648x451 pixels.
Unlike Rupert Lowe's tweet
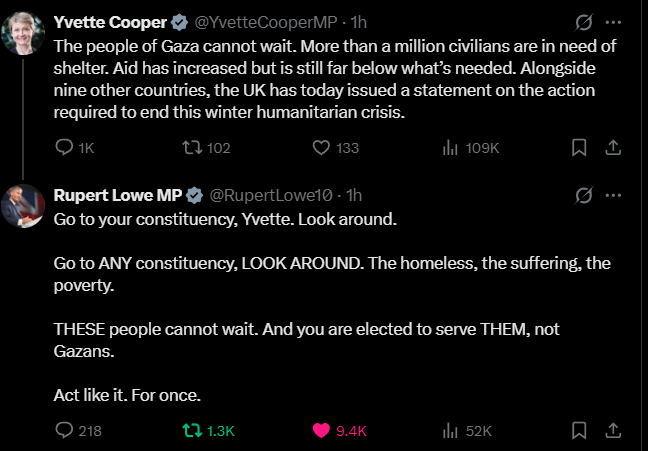[x=322, y=431]
